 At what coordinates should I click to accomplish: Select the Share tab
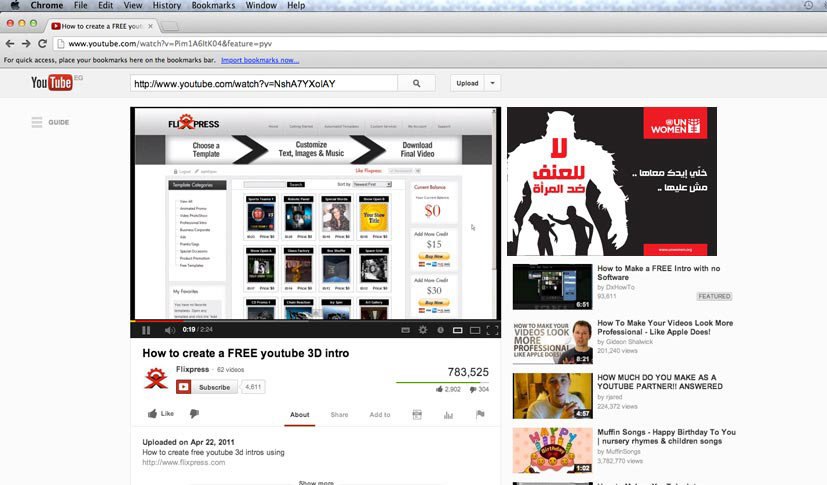pyautogui.click(x=339, y=415)
